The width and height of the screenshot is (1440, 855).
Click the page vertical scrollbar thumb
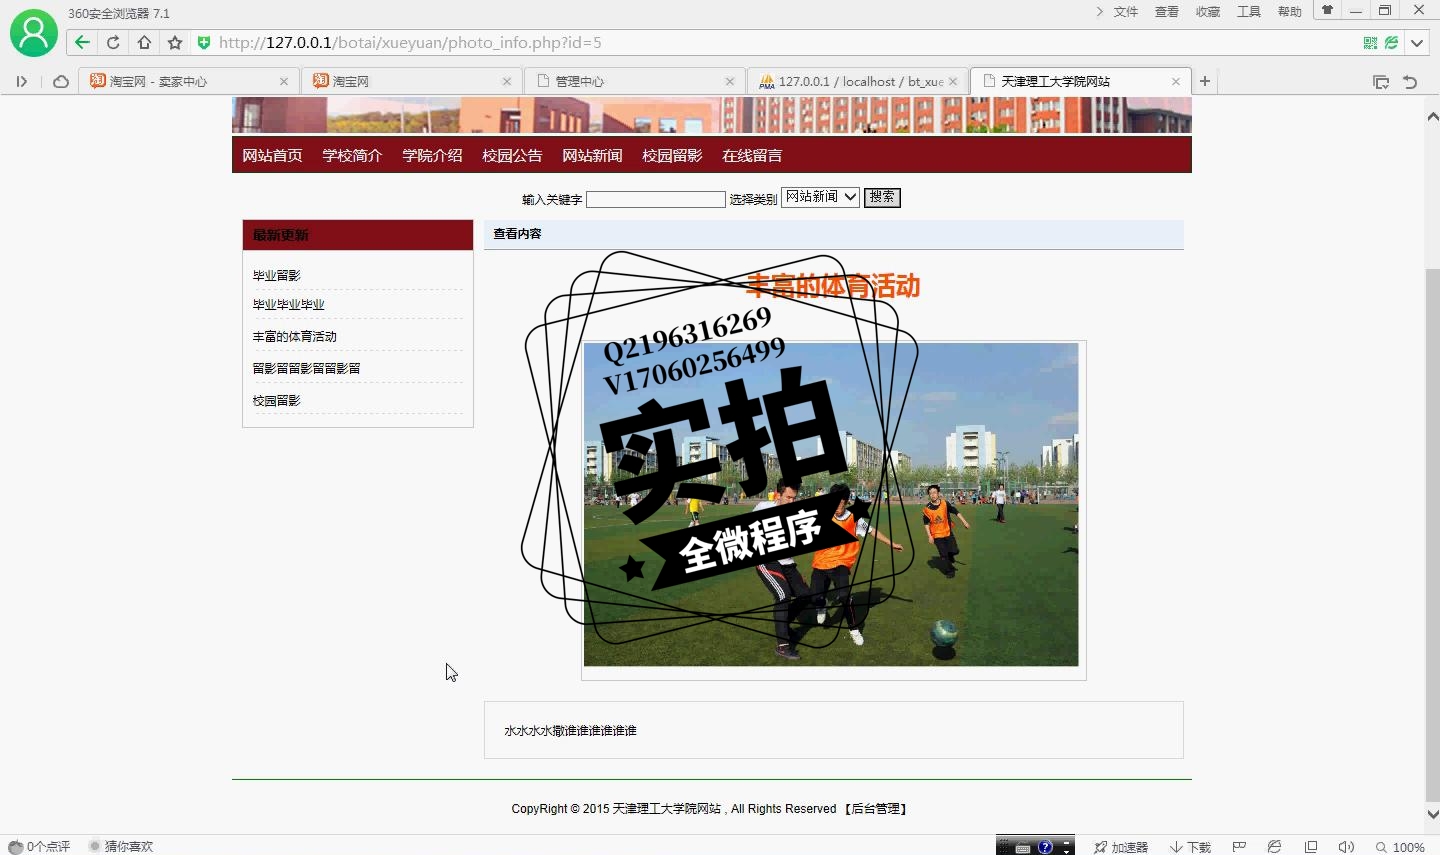tap(1432, 533)
